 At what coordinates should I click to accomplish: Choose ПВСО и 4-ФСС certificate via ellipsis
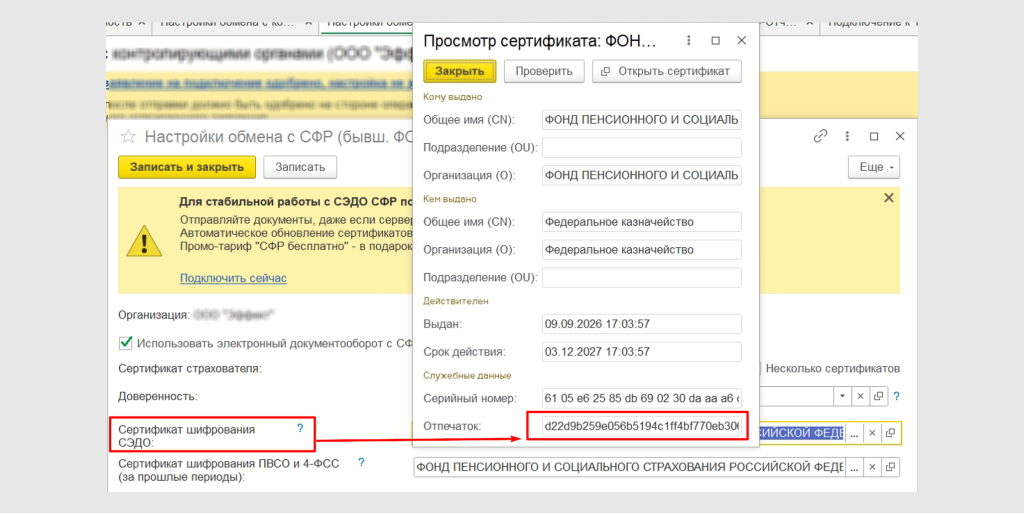854,468
